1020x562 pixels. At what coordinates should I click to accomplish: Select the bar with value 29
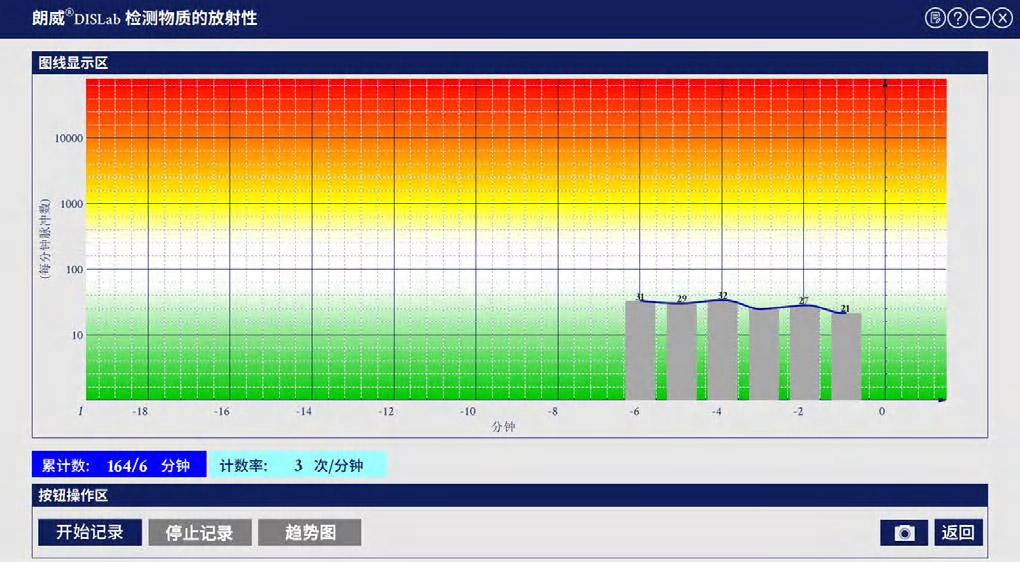coord(682,352)
